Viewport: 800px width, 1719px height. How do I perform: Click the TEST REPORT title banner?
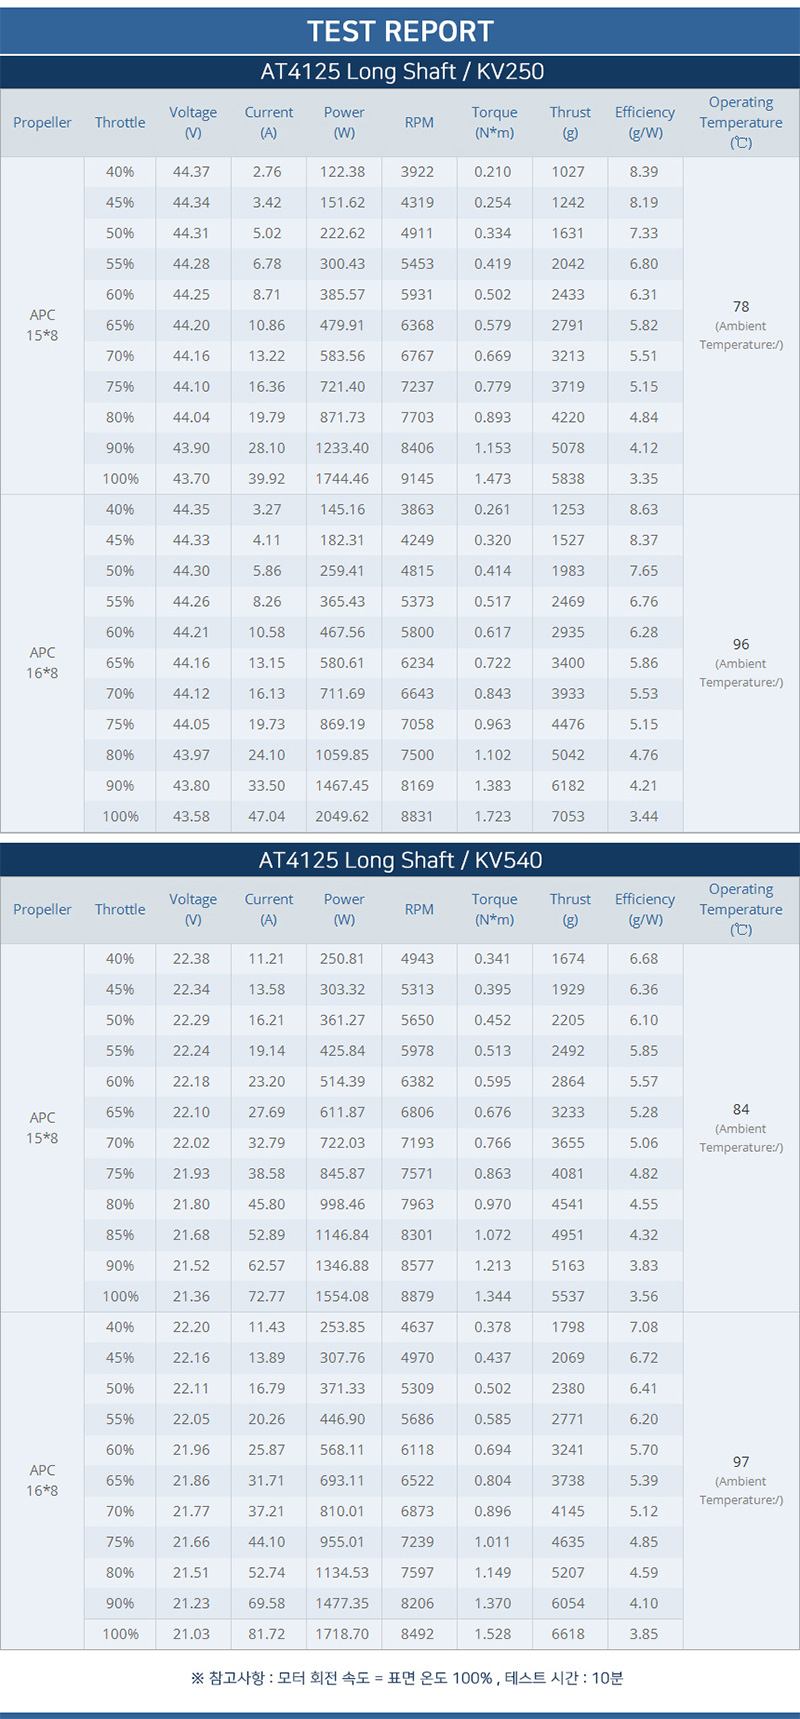click(x=400, y=31)
